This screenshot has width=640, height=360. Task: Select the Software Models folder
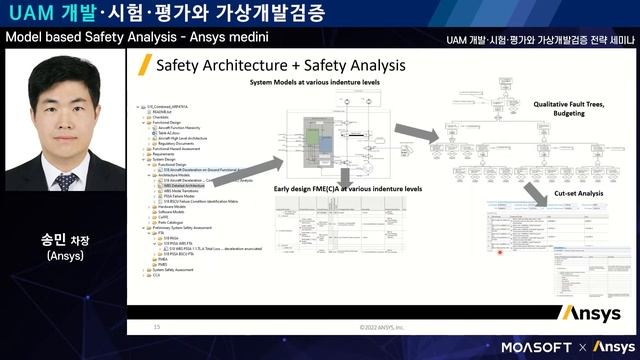click(x=171, y=212)
